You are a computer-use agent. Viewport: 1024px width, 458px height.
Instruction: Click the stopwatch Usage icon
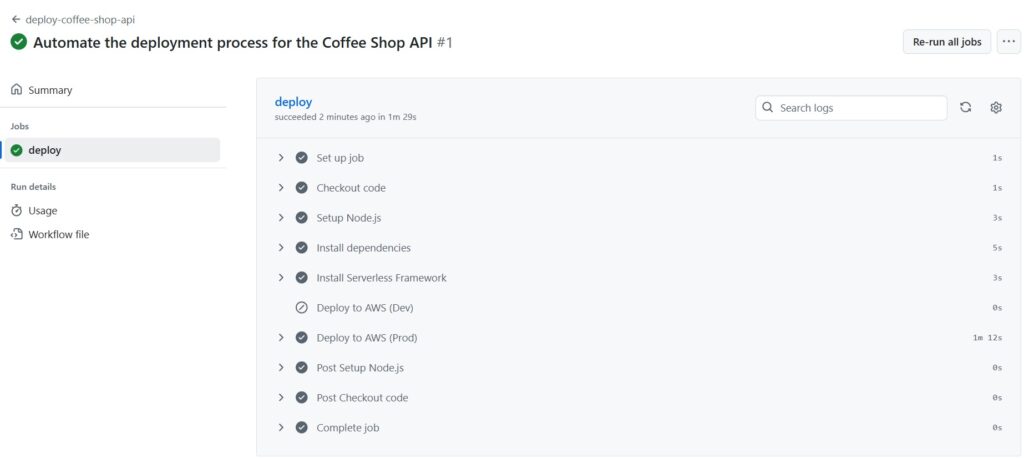click(17, 210)
